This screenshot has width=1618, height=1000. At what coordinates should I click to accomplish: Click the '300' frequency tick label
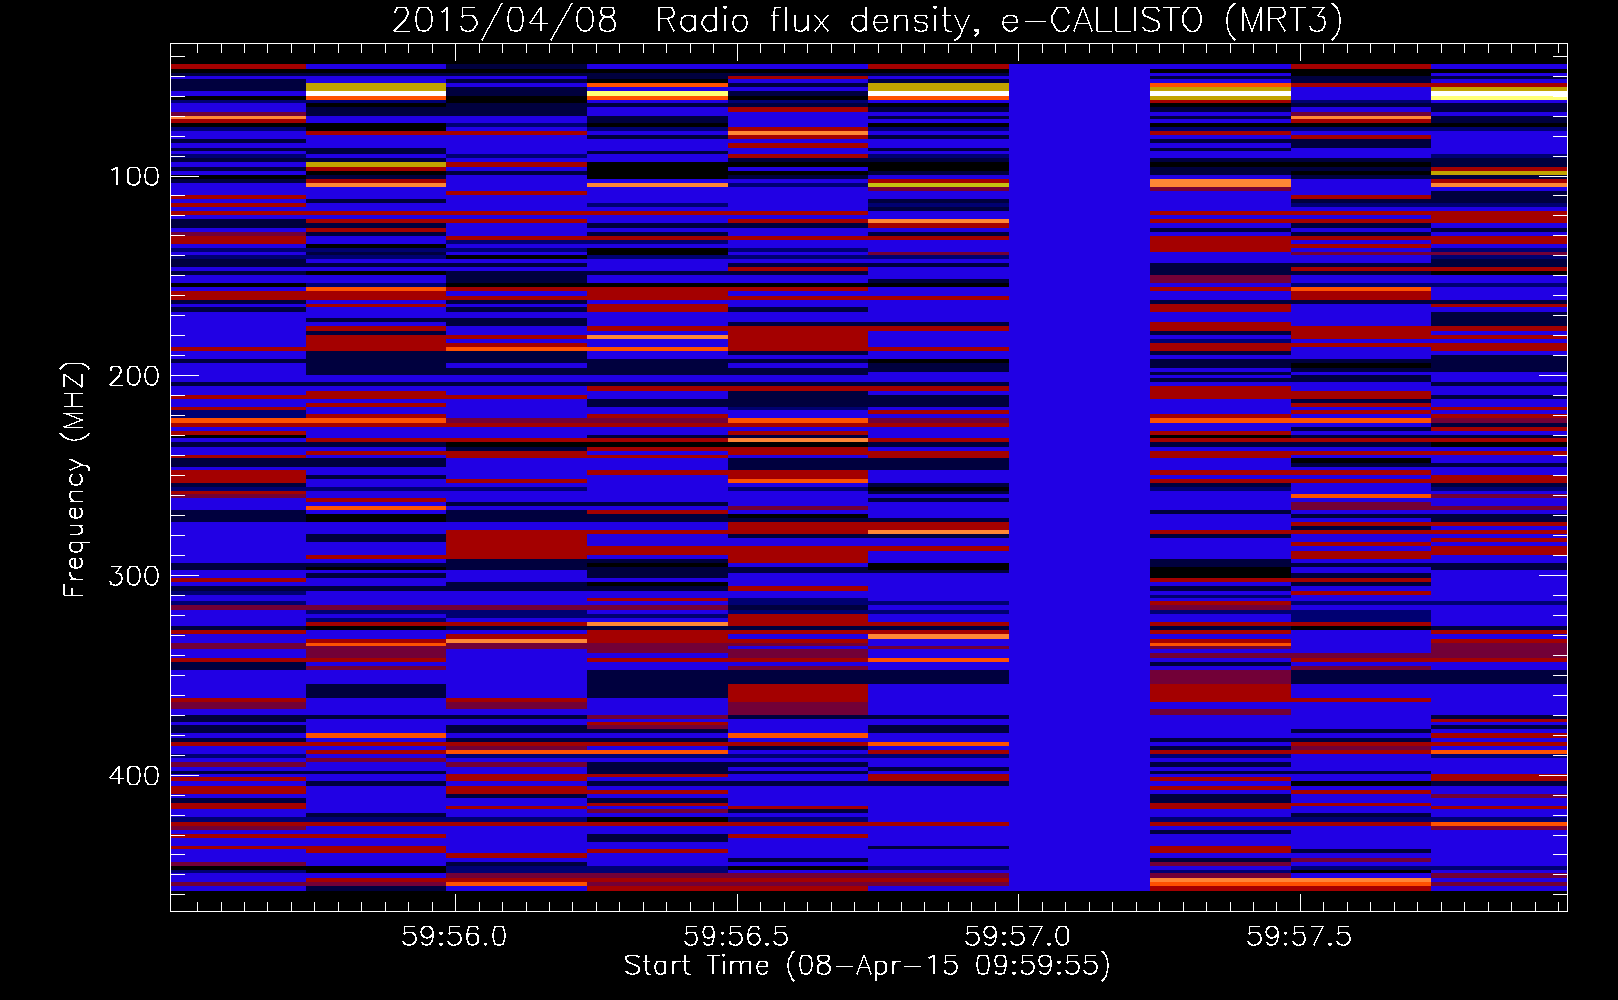pos(134,576)
